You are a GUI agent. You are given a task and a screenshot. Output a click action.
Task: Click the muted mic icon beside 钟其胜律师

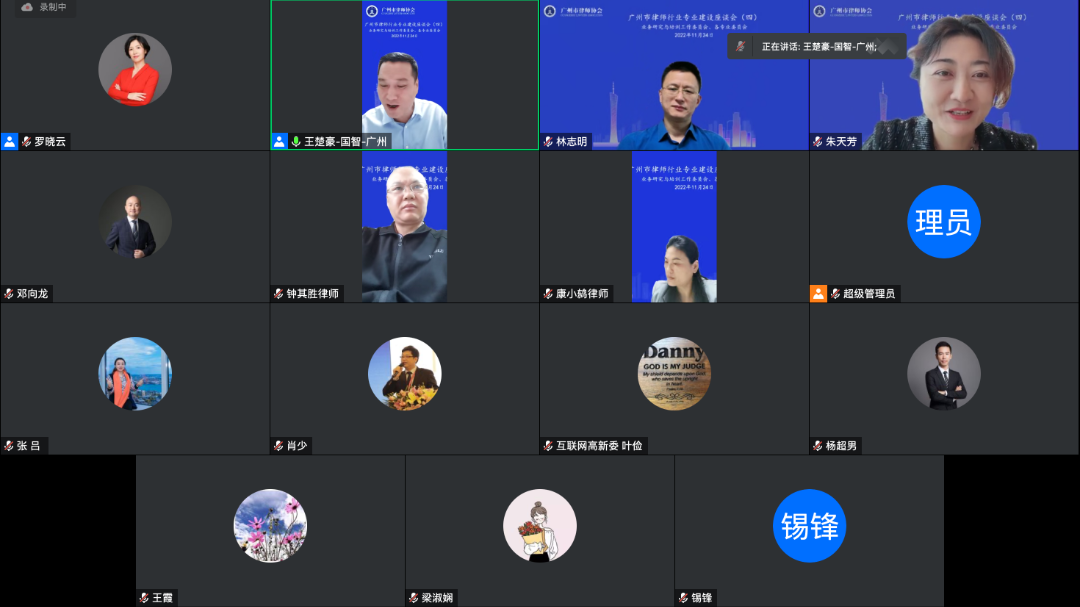click(x=278, y=294)
